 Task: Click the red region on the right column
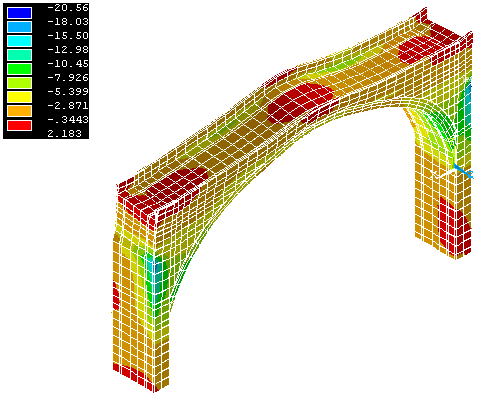pos(453,227)
